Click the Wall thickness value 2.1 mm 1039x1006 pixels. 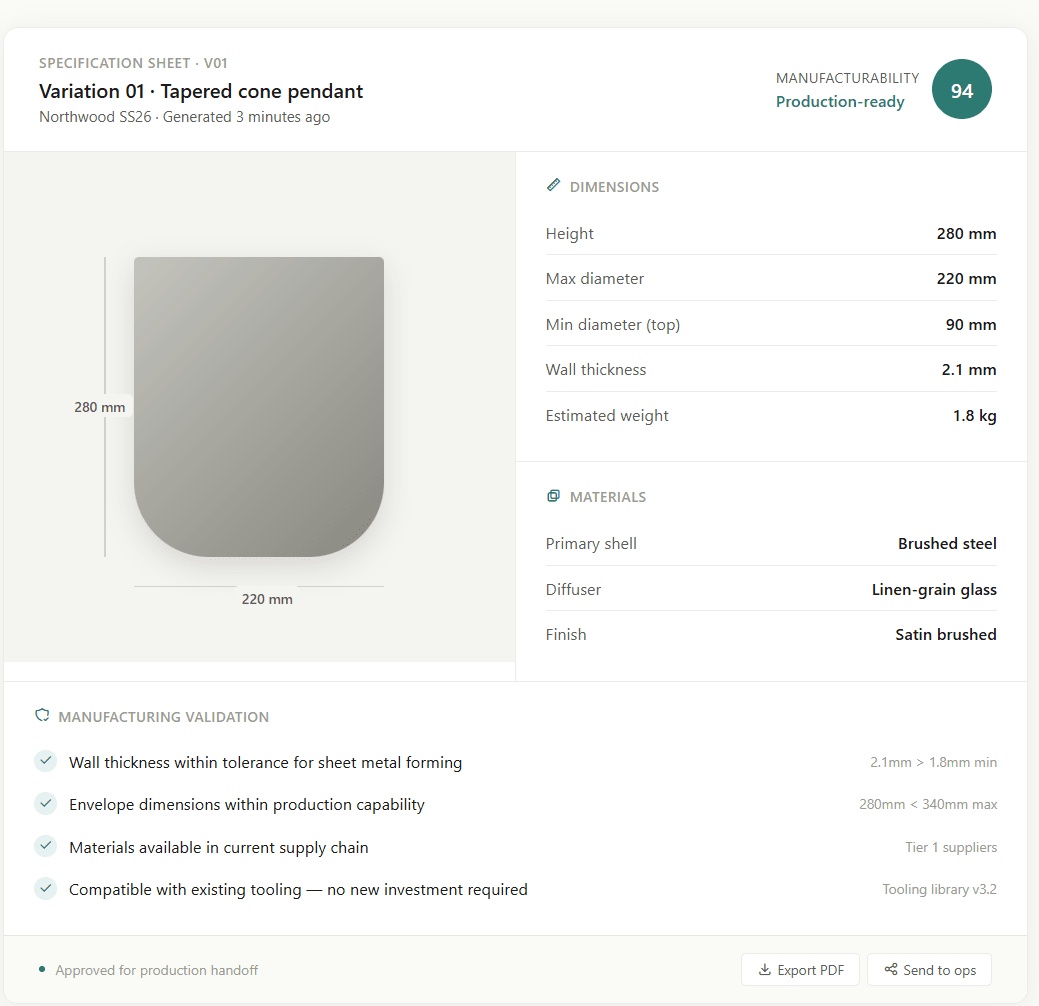pos(969,369)
